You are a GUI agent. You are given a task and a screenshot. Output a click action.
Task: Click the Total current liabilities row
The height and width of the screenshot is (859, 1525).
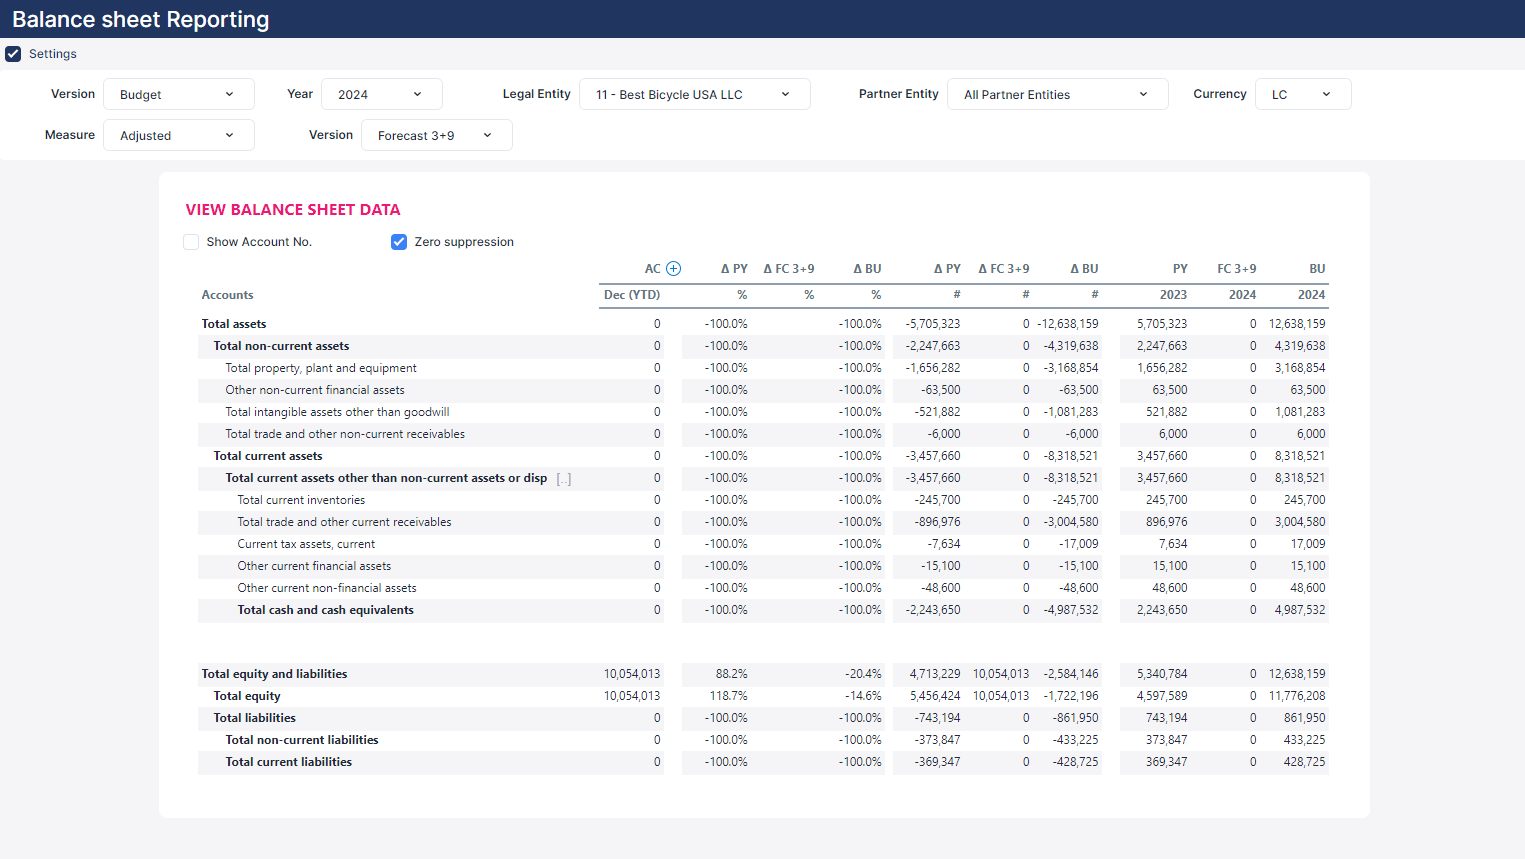(288, 762)
